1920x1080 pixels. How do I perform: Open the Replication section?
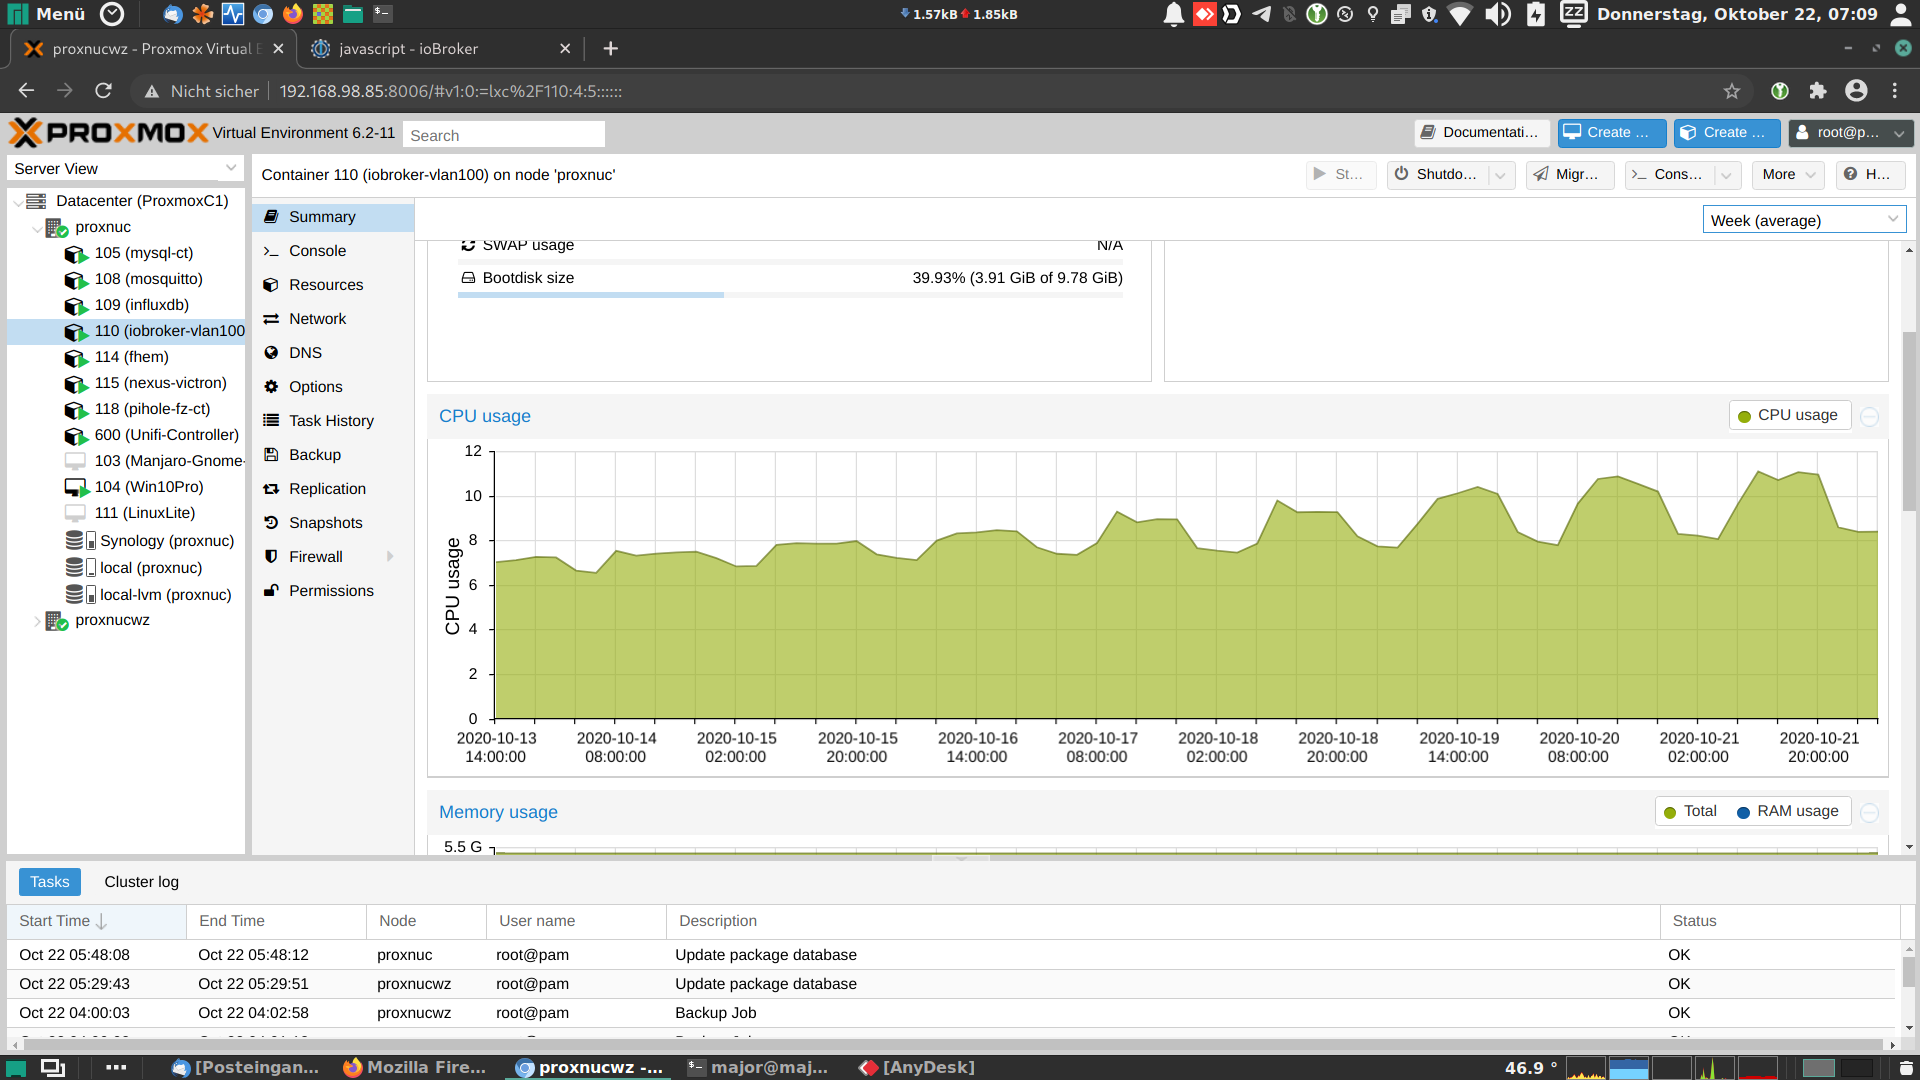click(x=327, y=489)
